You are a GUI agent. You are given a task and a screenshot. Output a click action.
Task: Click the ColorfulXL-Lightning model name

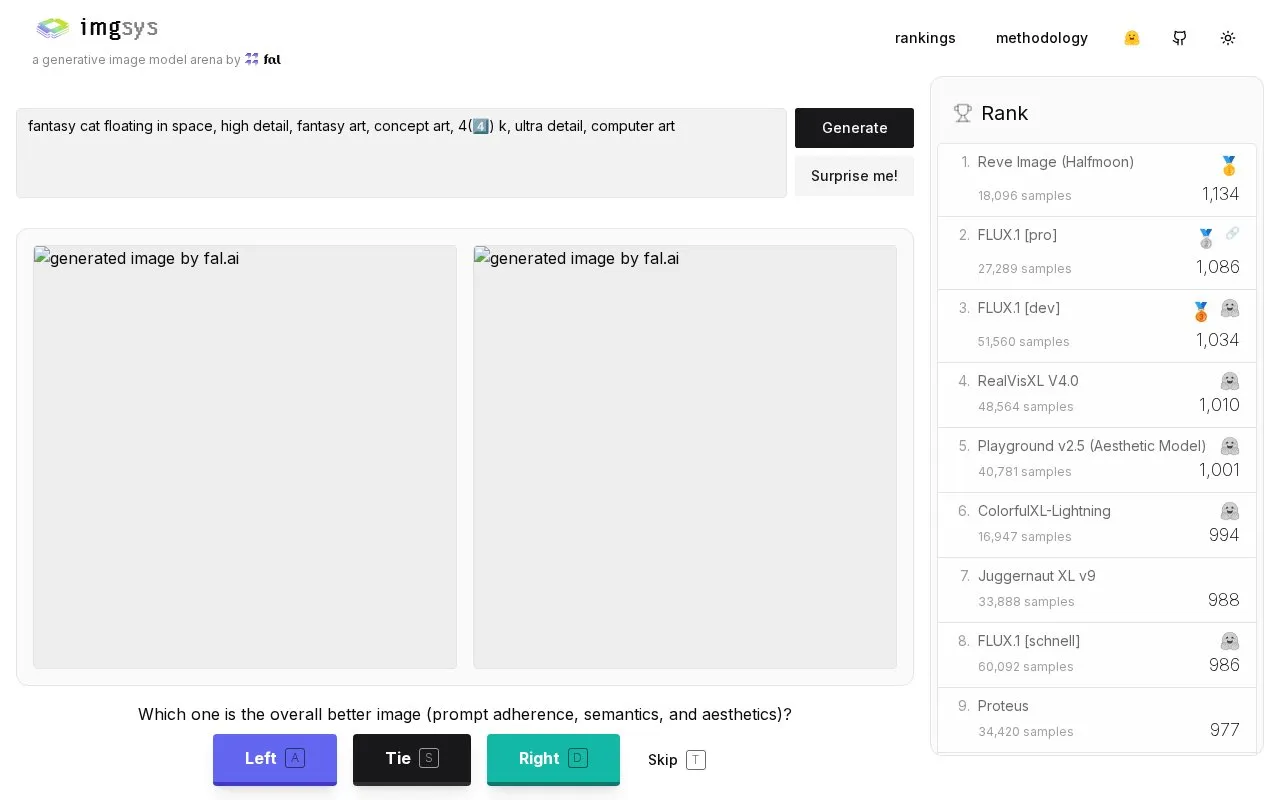coord(1044,511)
